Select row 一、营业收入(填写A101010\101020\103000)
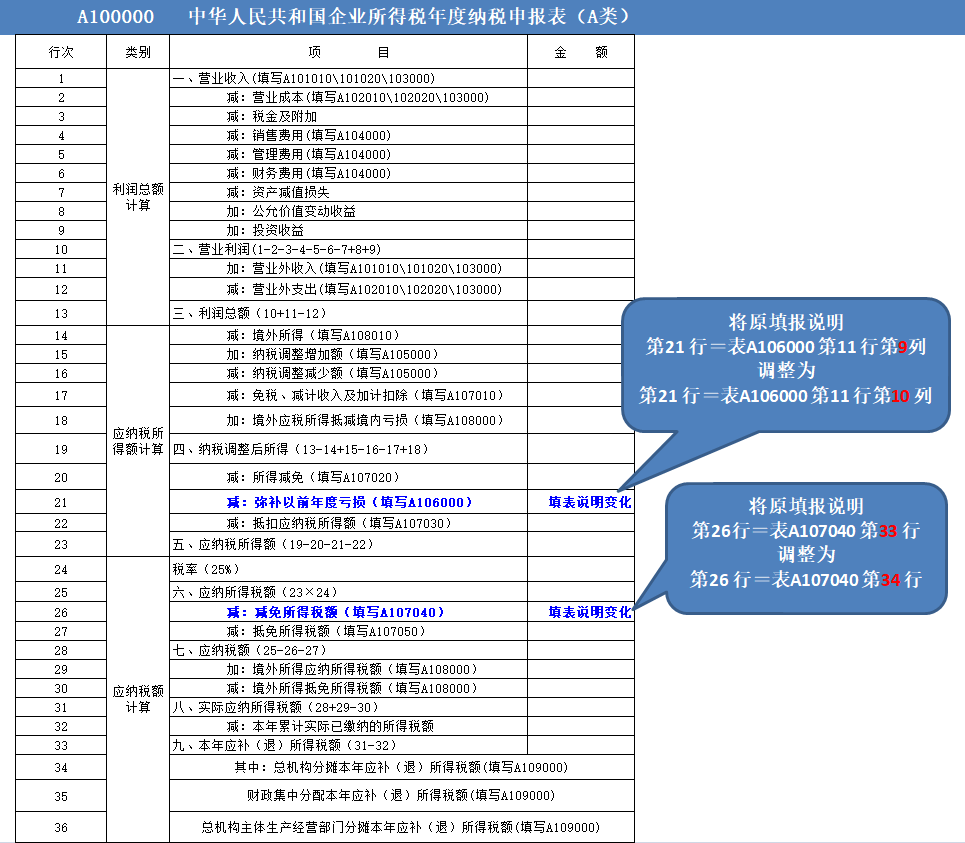The image size is (965, 843). click(x=348, y=78)
